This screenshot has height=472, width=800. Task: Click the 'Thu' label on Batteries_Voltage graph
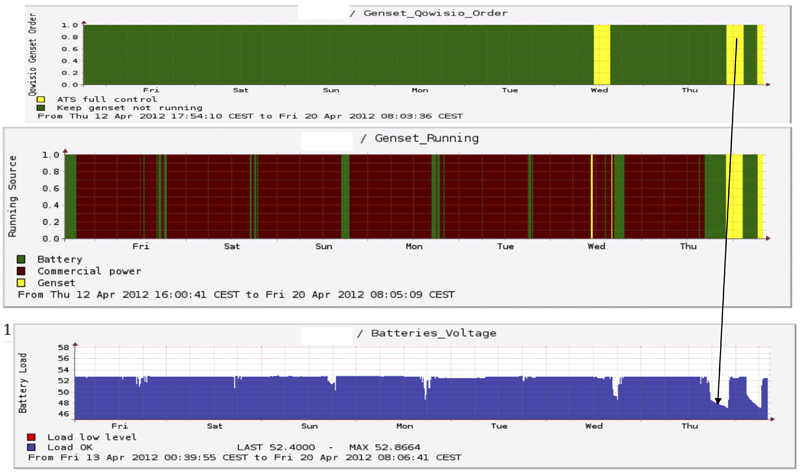click(x=689, y=426)
